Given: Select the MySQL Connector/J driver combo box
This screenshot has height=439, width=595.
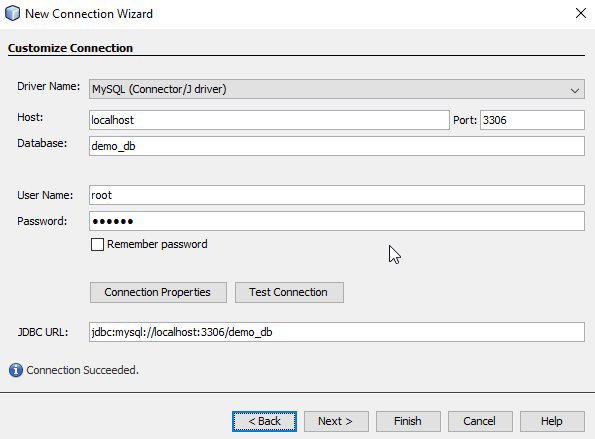Looking at the screenshot, I should tap(337, 89).
